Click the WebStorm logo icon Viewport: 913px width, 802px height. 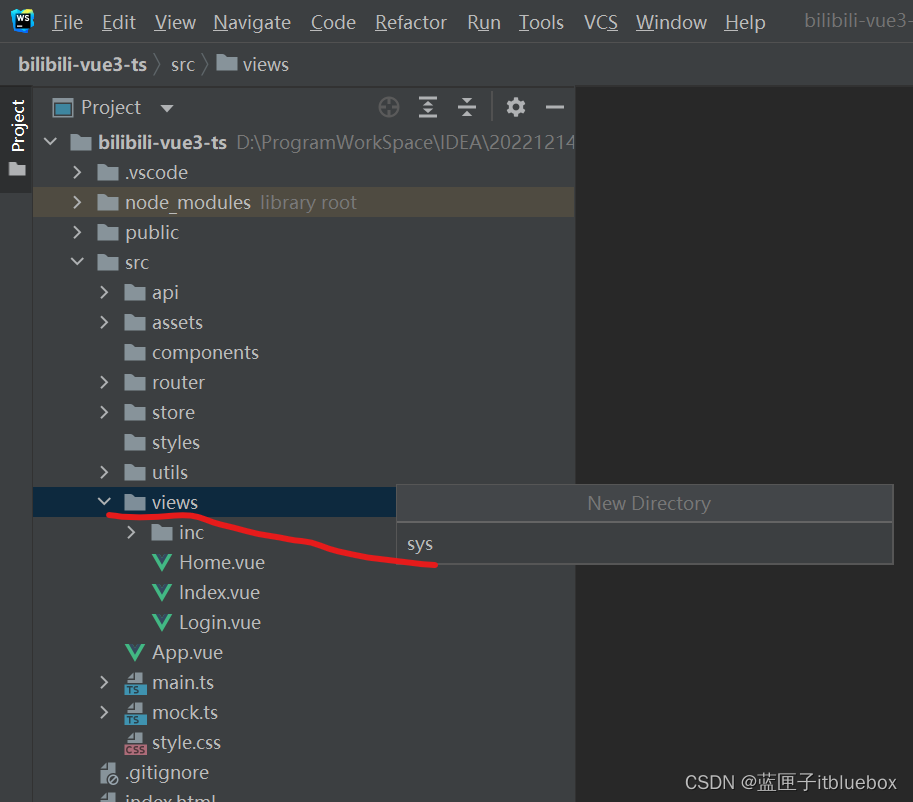pos(23,21)
